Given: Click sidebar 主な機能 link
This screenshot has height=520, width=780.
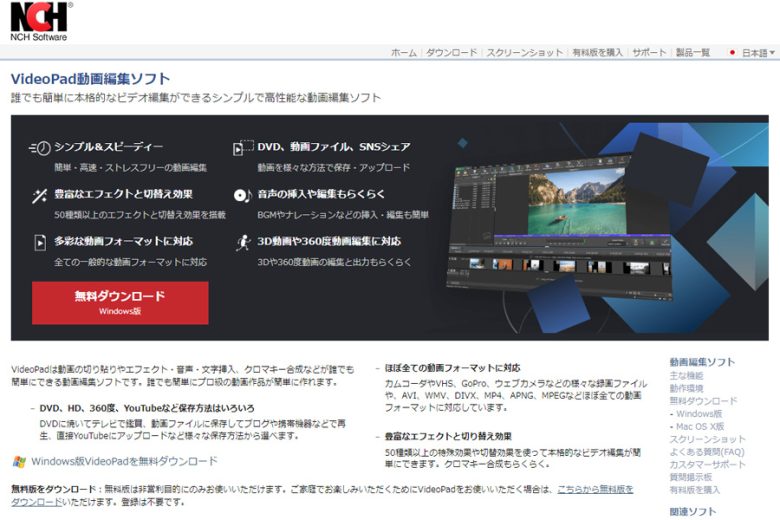Looking at the screenshot, I should 686,376.
